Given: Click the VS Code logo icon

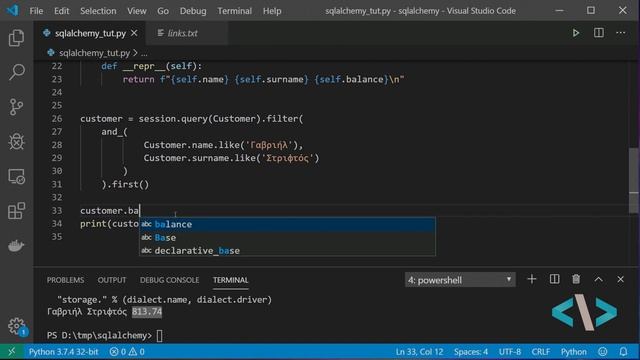Looking at the screenshot, I should click(13, 10).
